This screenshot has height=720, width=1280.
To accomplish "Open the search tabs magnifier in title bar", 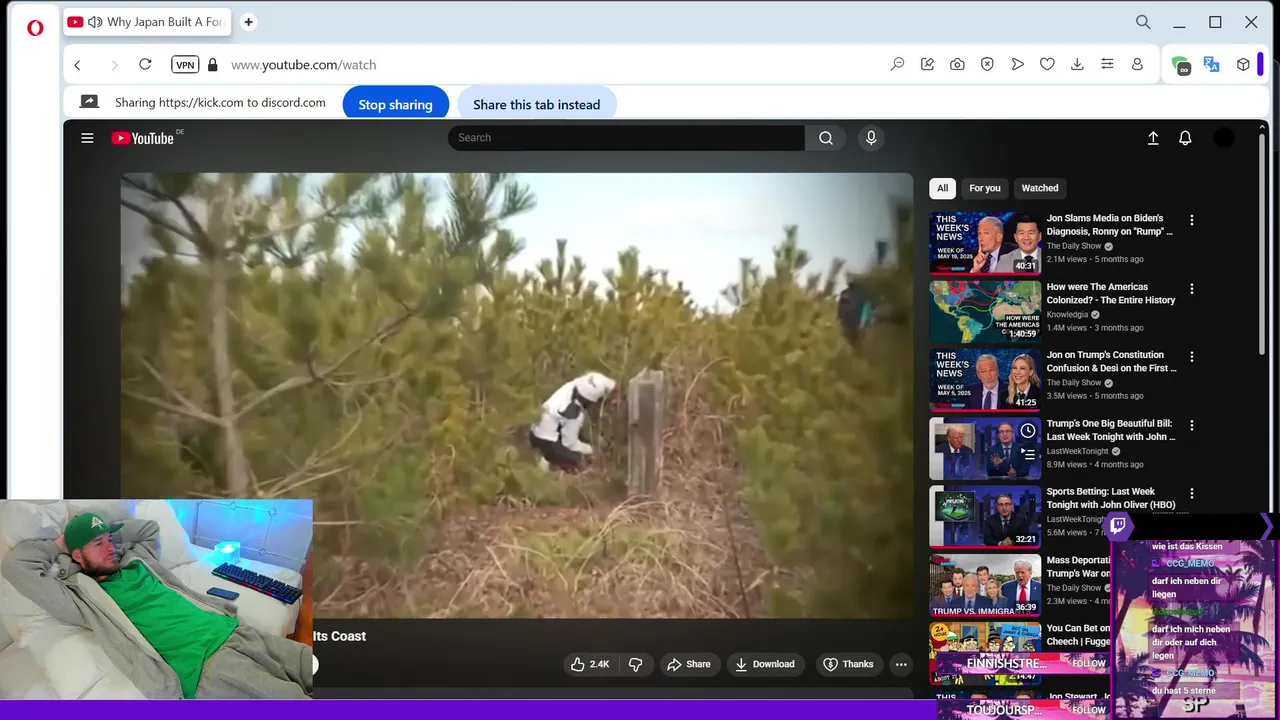I will [1143, 22].
